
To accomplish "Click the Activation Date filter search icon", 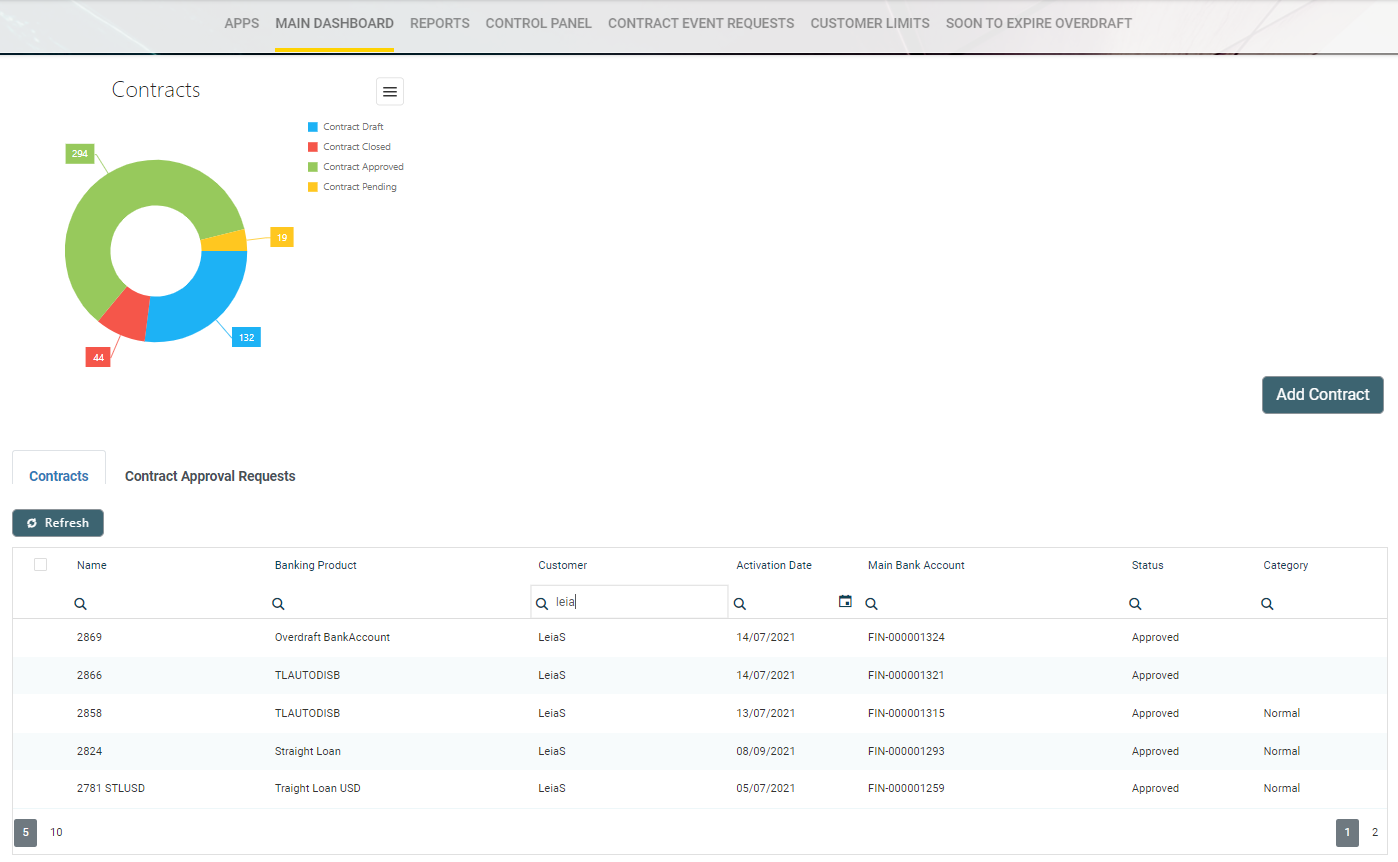I will click(x=740, y=604).
